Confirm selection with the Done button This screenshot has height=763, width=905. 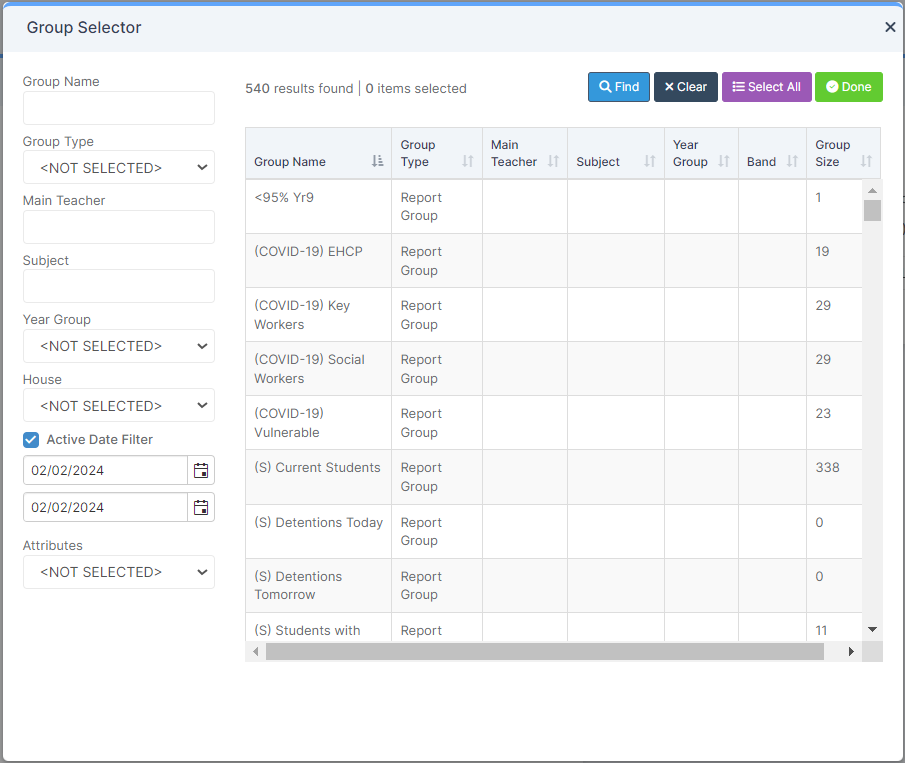click(848, 87)
